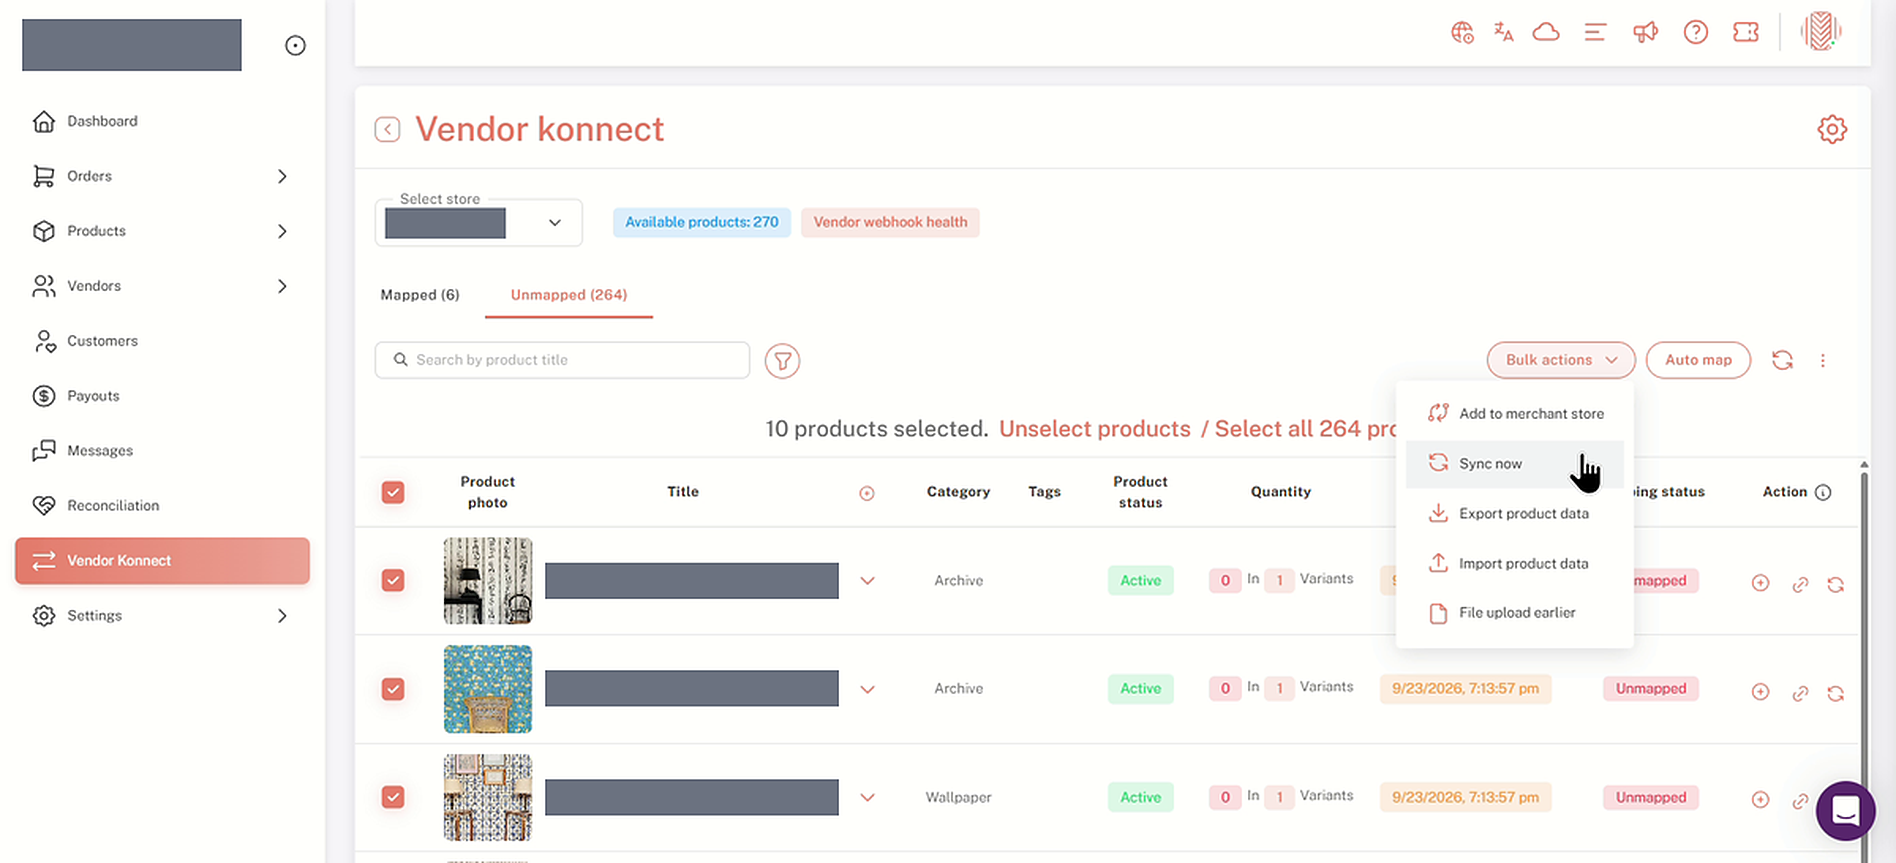The height and width of the screenshot is (863, 1896).
Task: Click Unselect products link
Action: point(1095,429)
